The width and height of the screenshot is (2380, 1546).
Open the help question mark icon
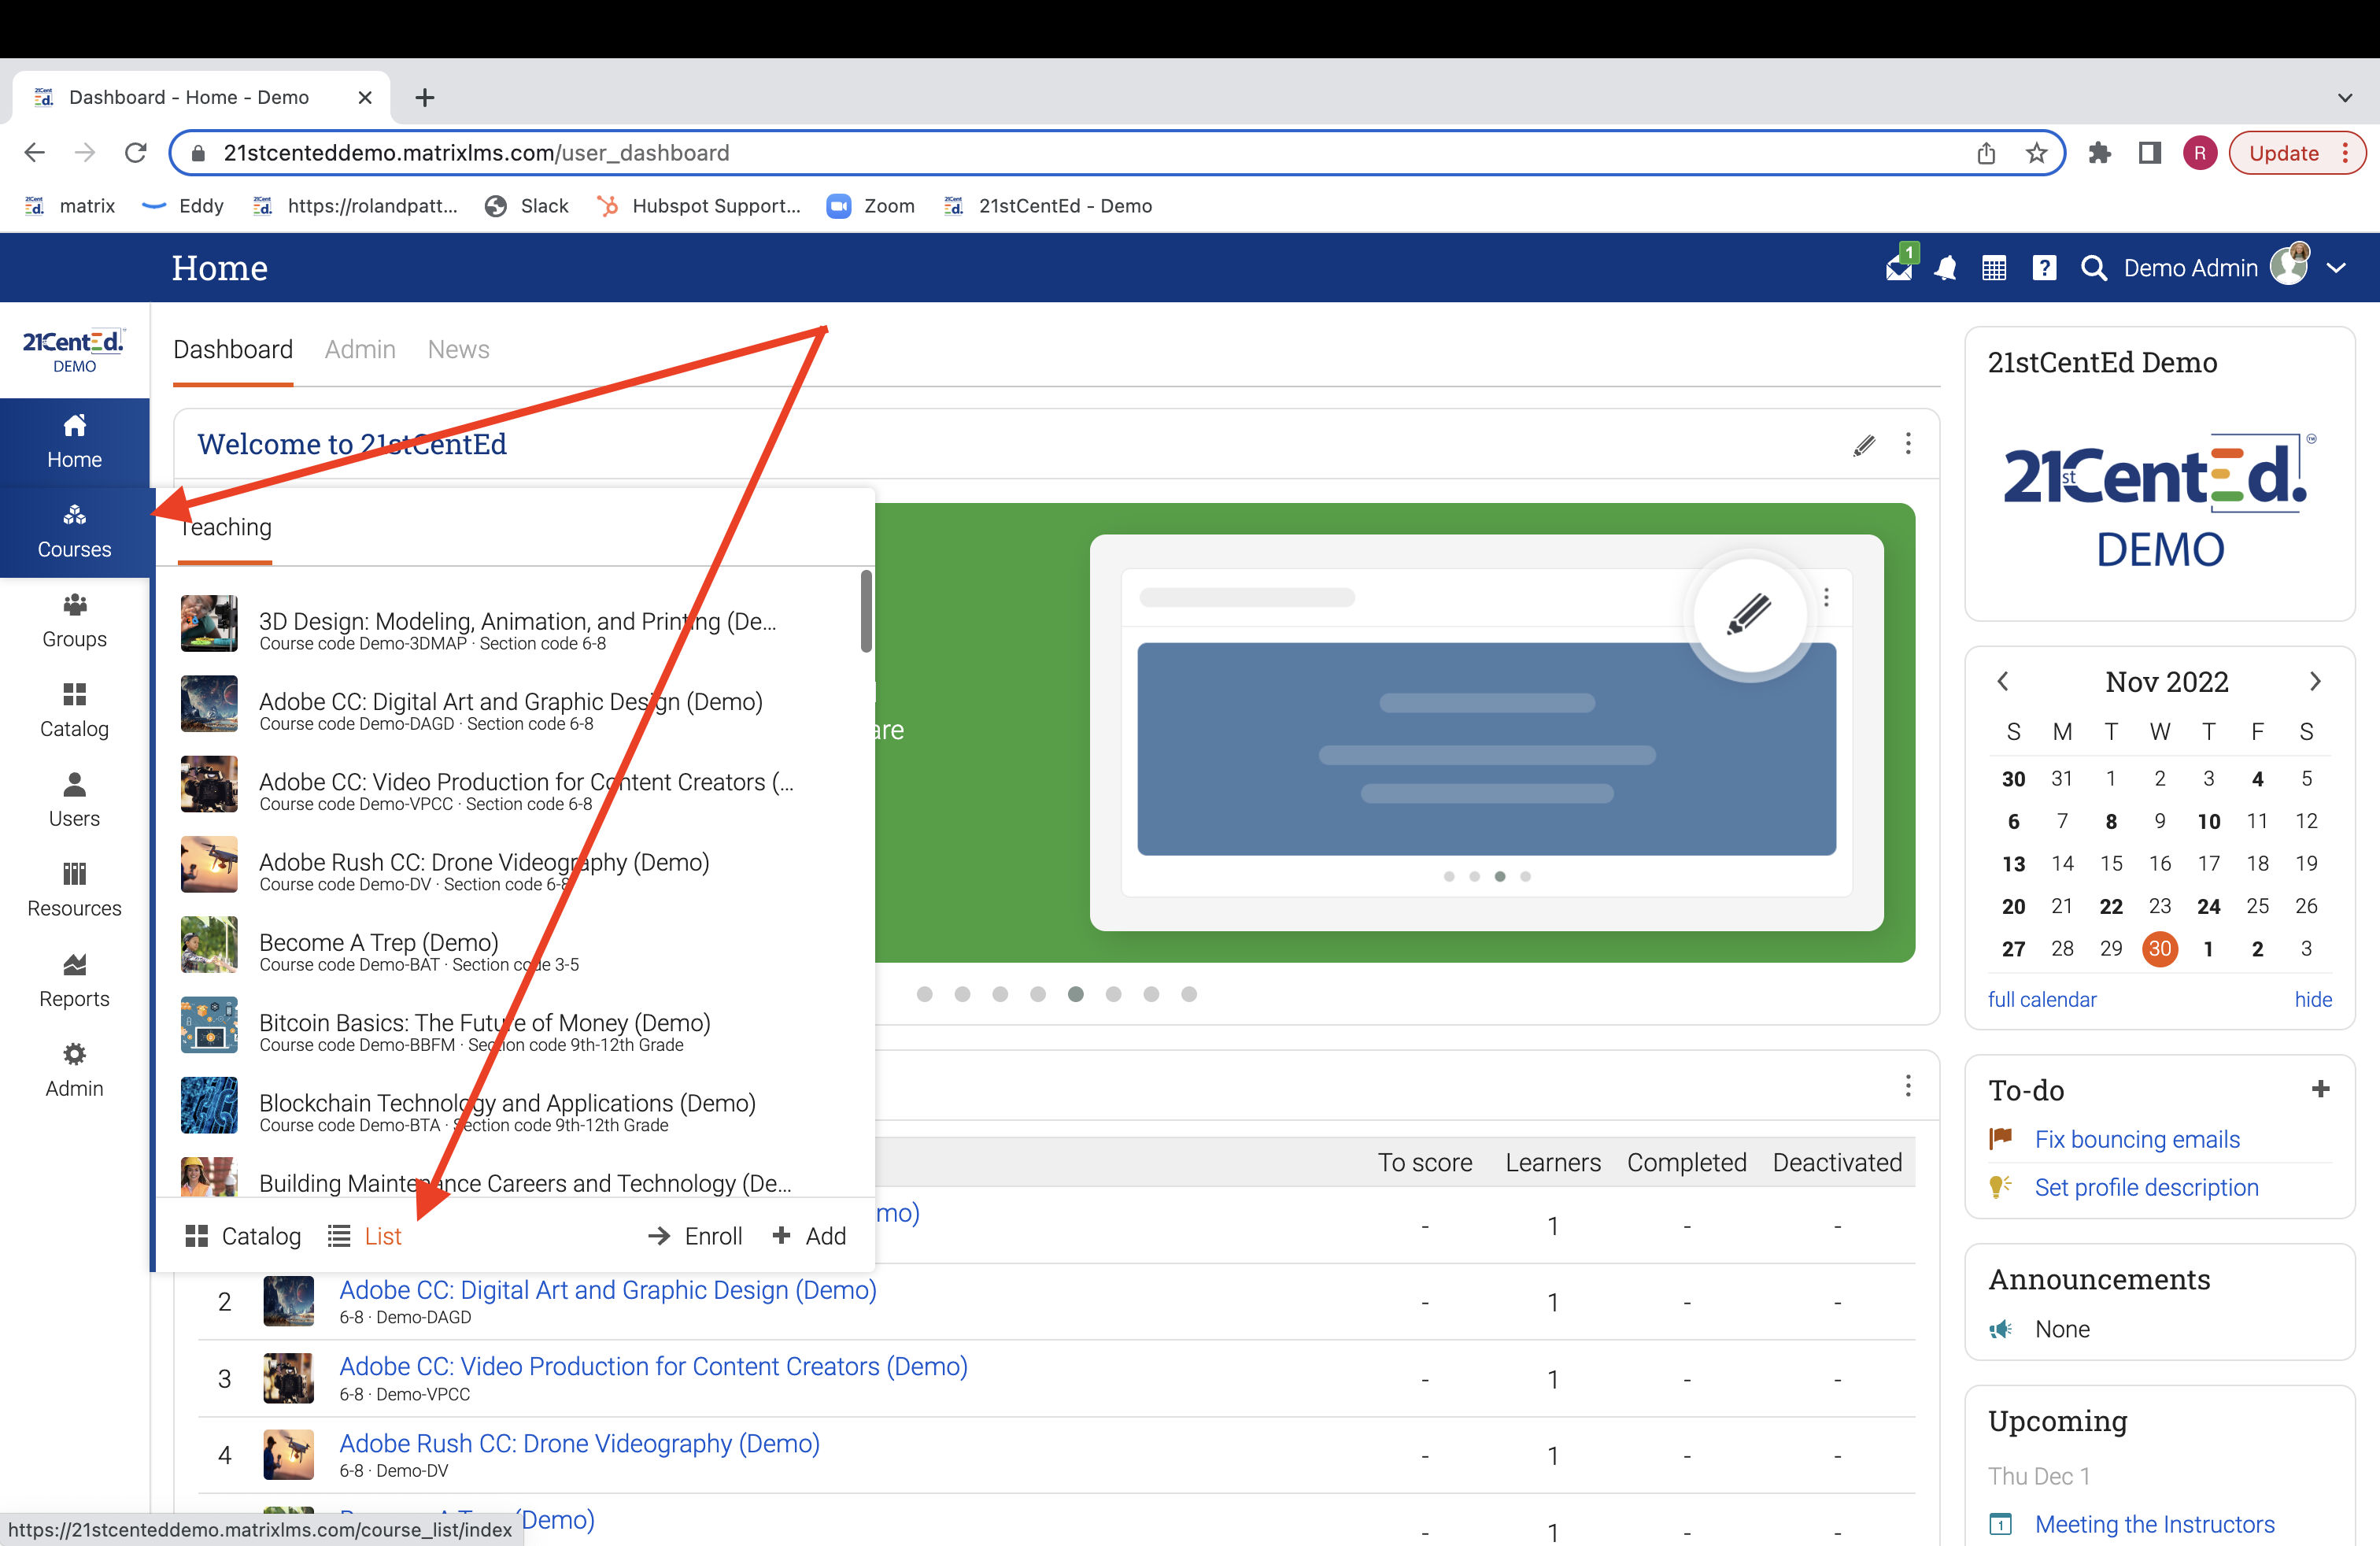pos(2043,267)
